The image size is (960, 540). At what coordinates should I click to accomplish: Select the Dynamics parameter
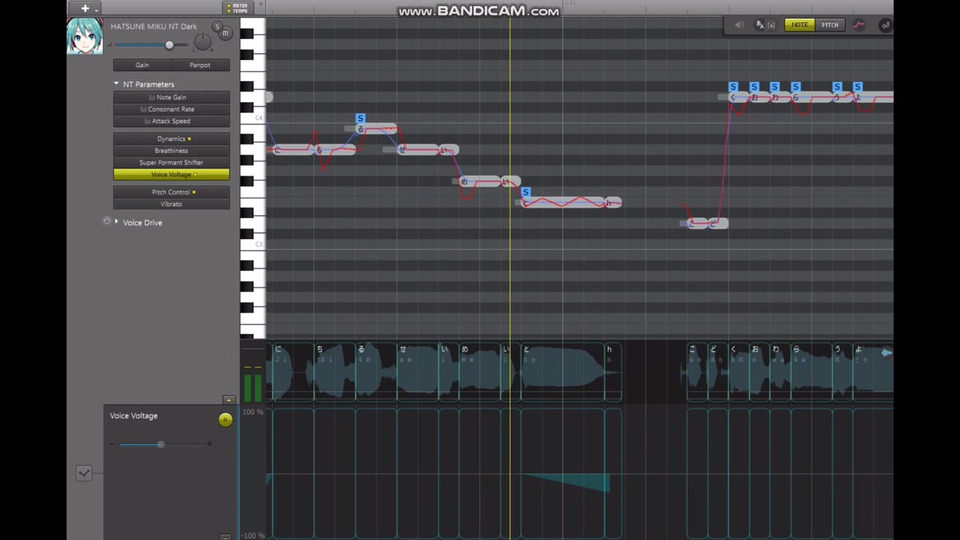tap(171, 139)
